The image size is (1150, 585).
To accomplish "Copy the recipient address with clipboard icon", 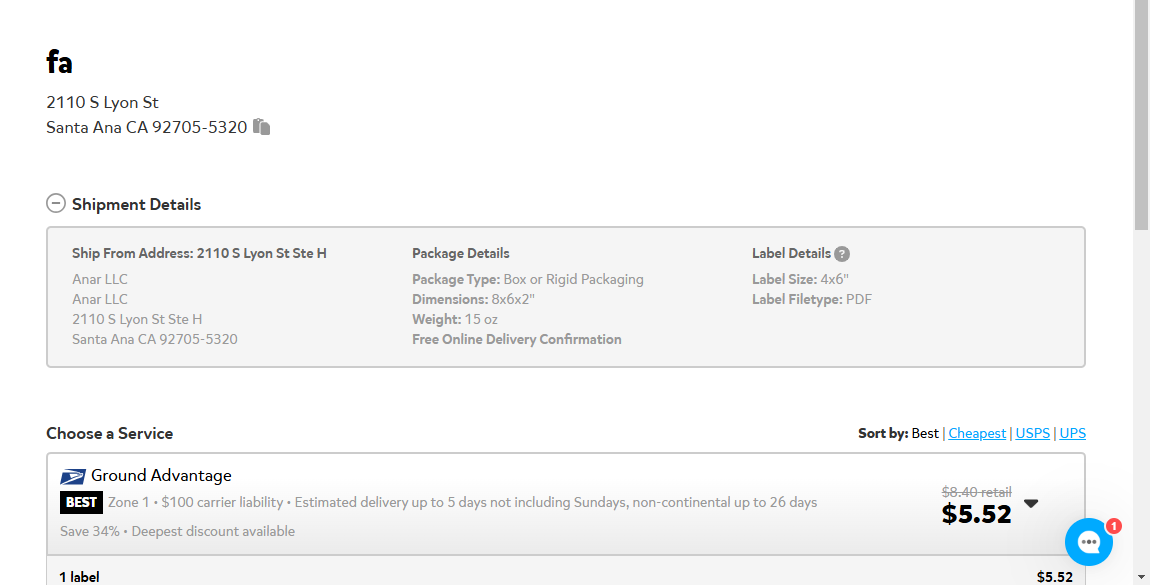I will (261, 127).
